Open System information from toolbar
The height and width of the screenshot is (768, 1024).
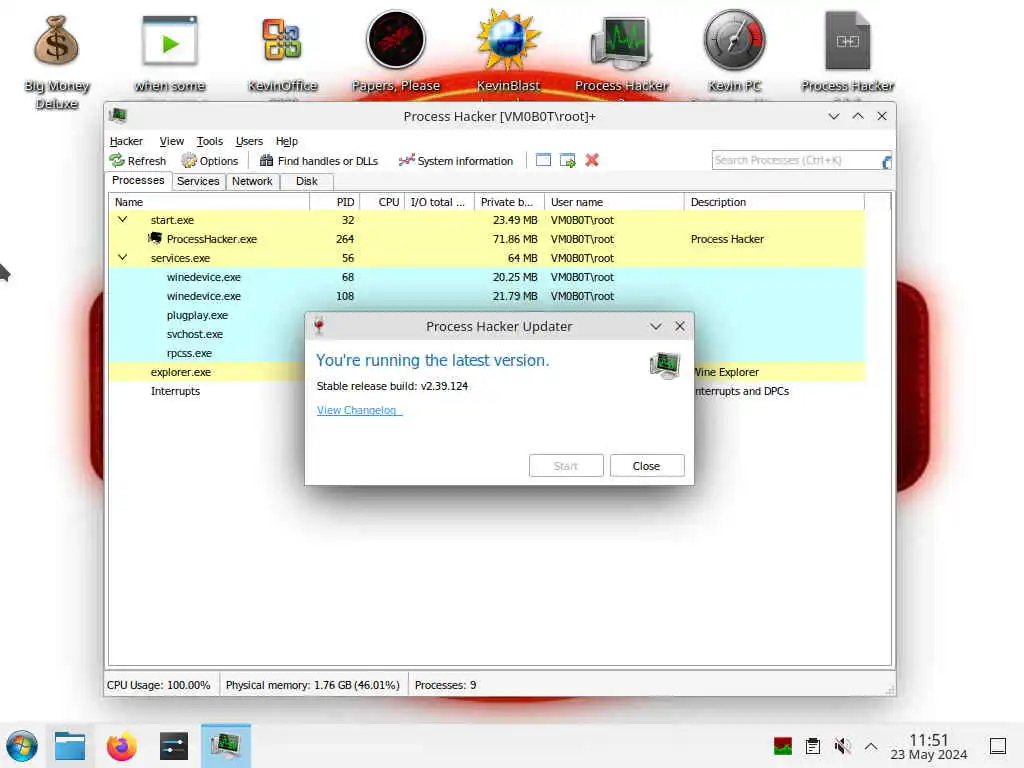456,161
